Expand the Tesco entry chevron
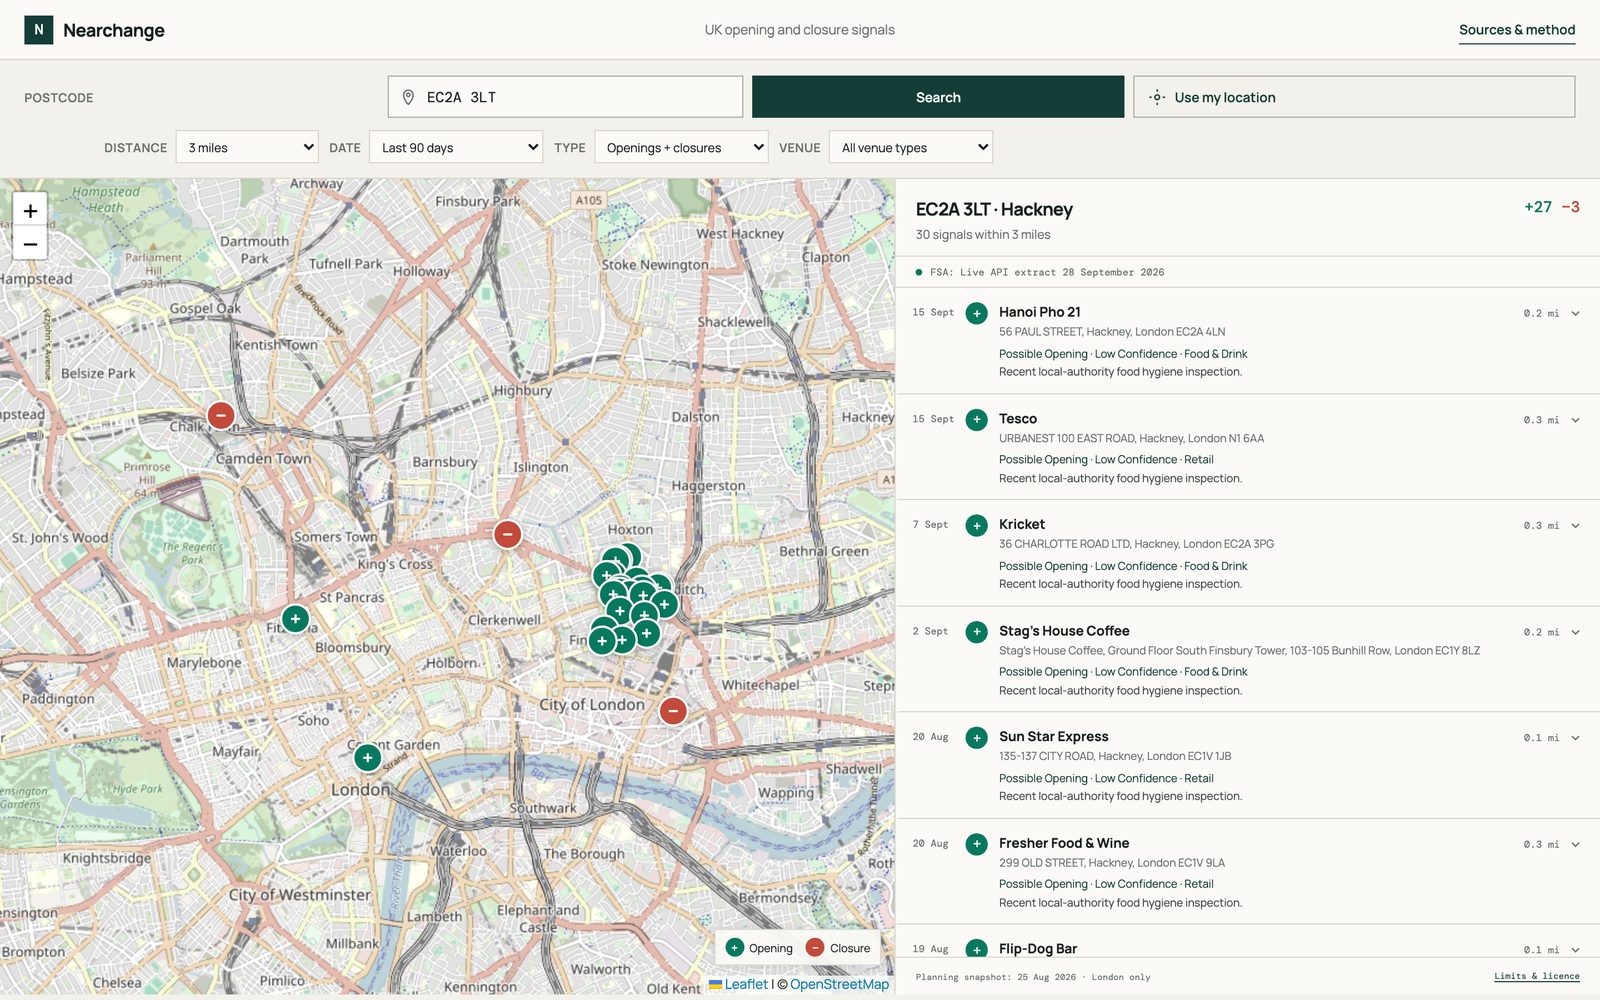Image resolution: width=1600 pixels, height=1000 pixels. 1575,420
